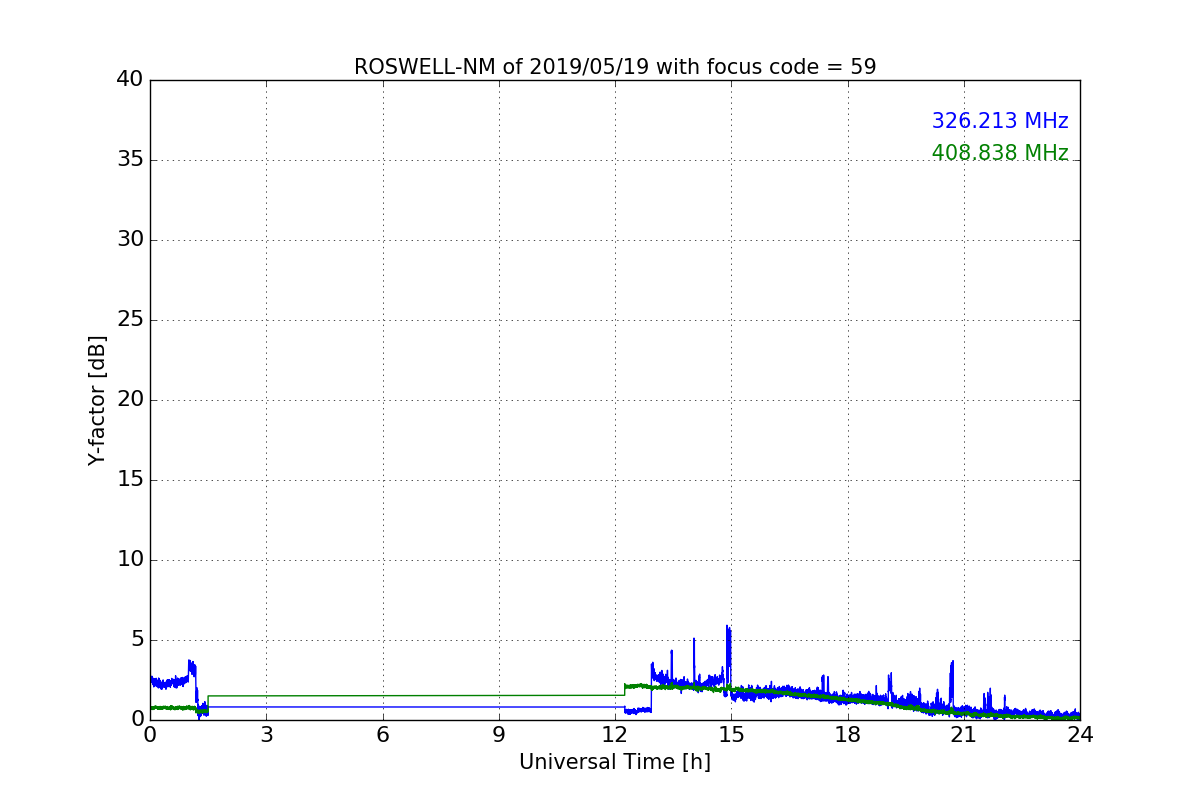
Task: Click the y-axis tick label "30"
Action: click(130, 240)
